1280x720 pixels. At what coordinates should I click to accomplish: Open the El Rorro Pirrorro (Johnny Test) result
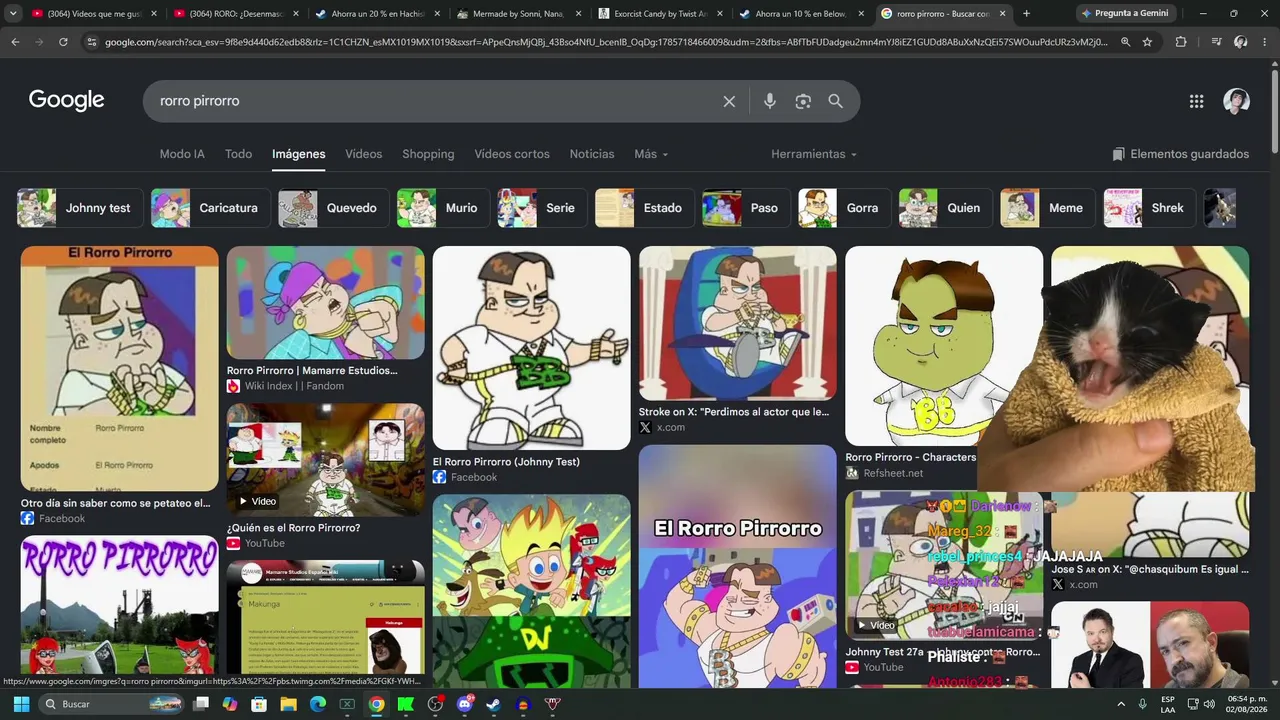[506, 462]
